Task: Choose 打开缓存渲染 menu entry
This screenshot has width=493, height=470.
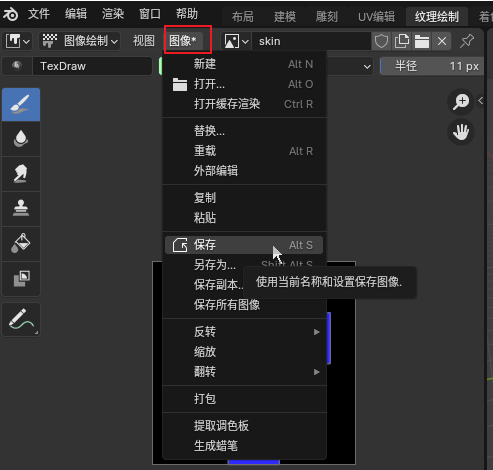Action: (x=244, y=104)
